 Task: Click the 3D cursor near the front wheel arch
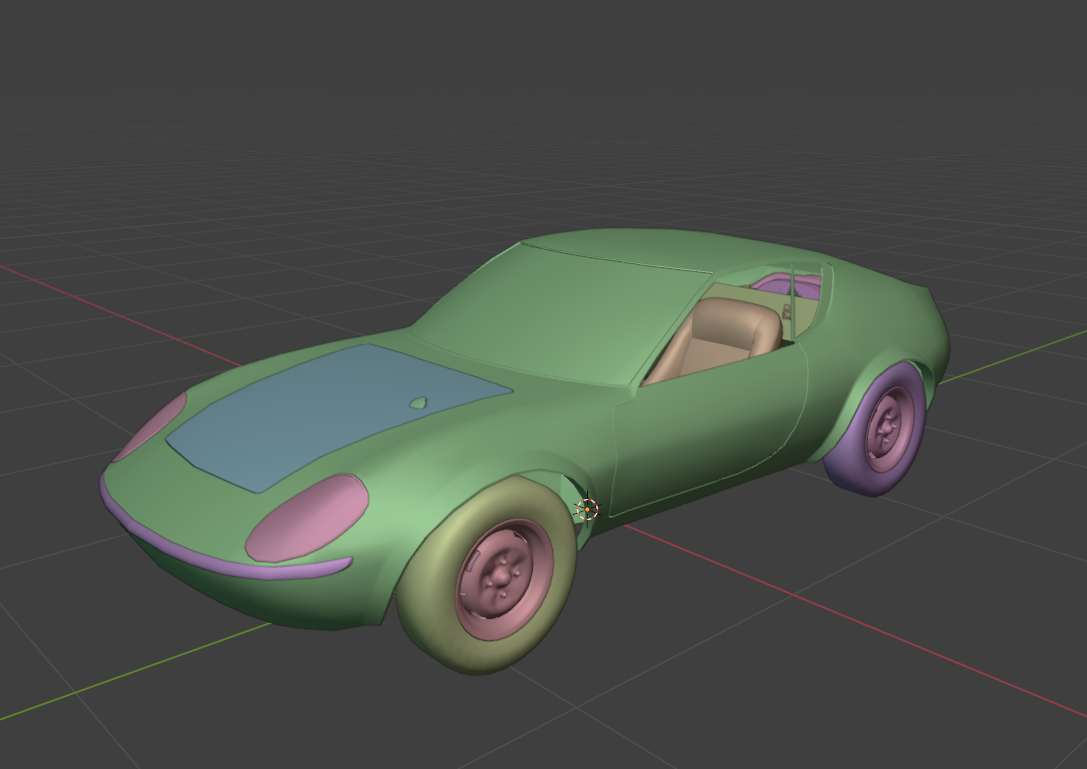coord(587,510)
